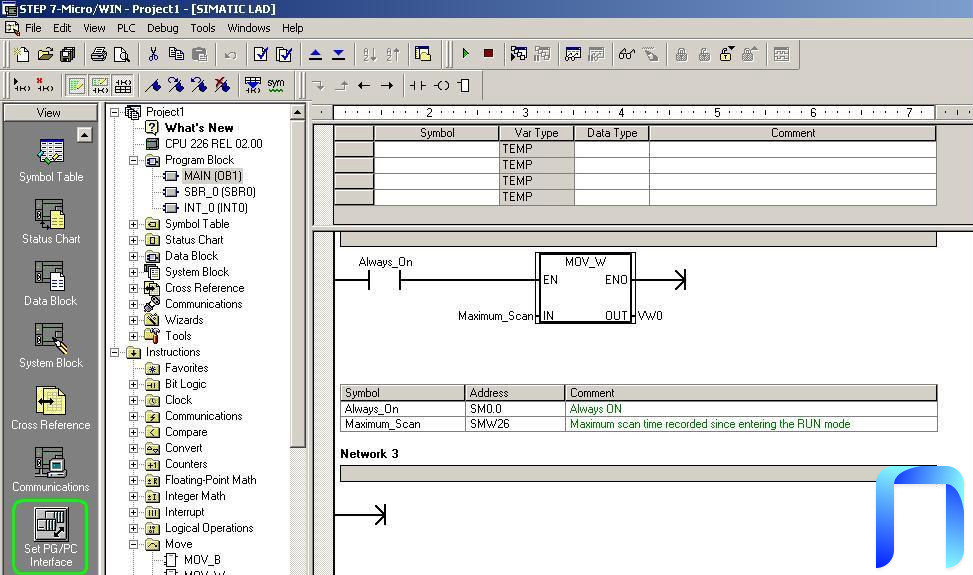Select the MOV_W box in the ladder

[586, 288]
